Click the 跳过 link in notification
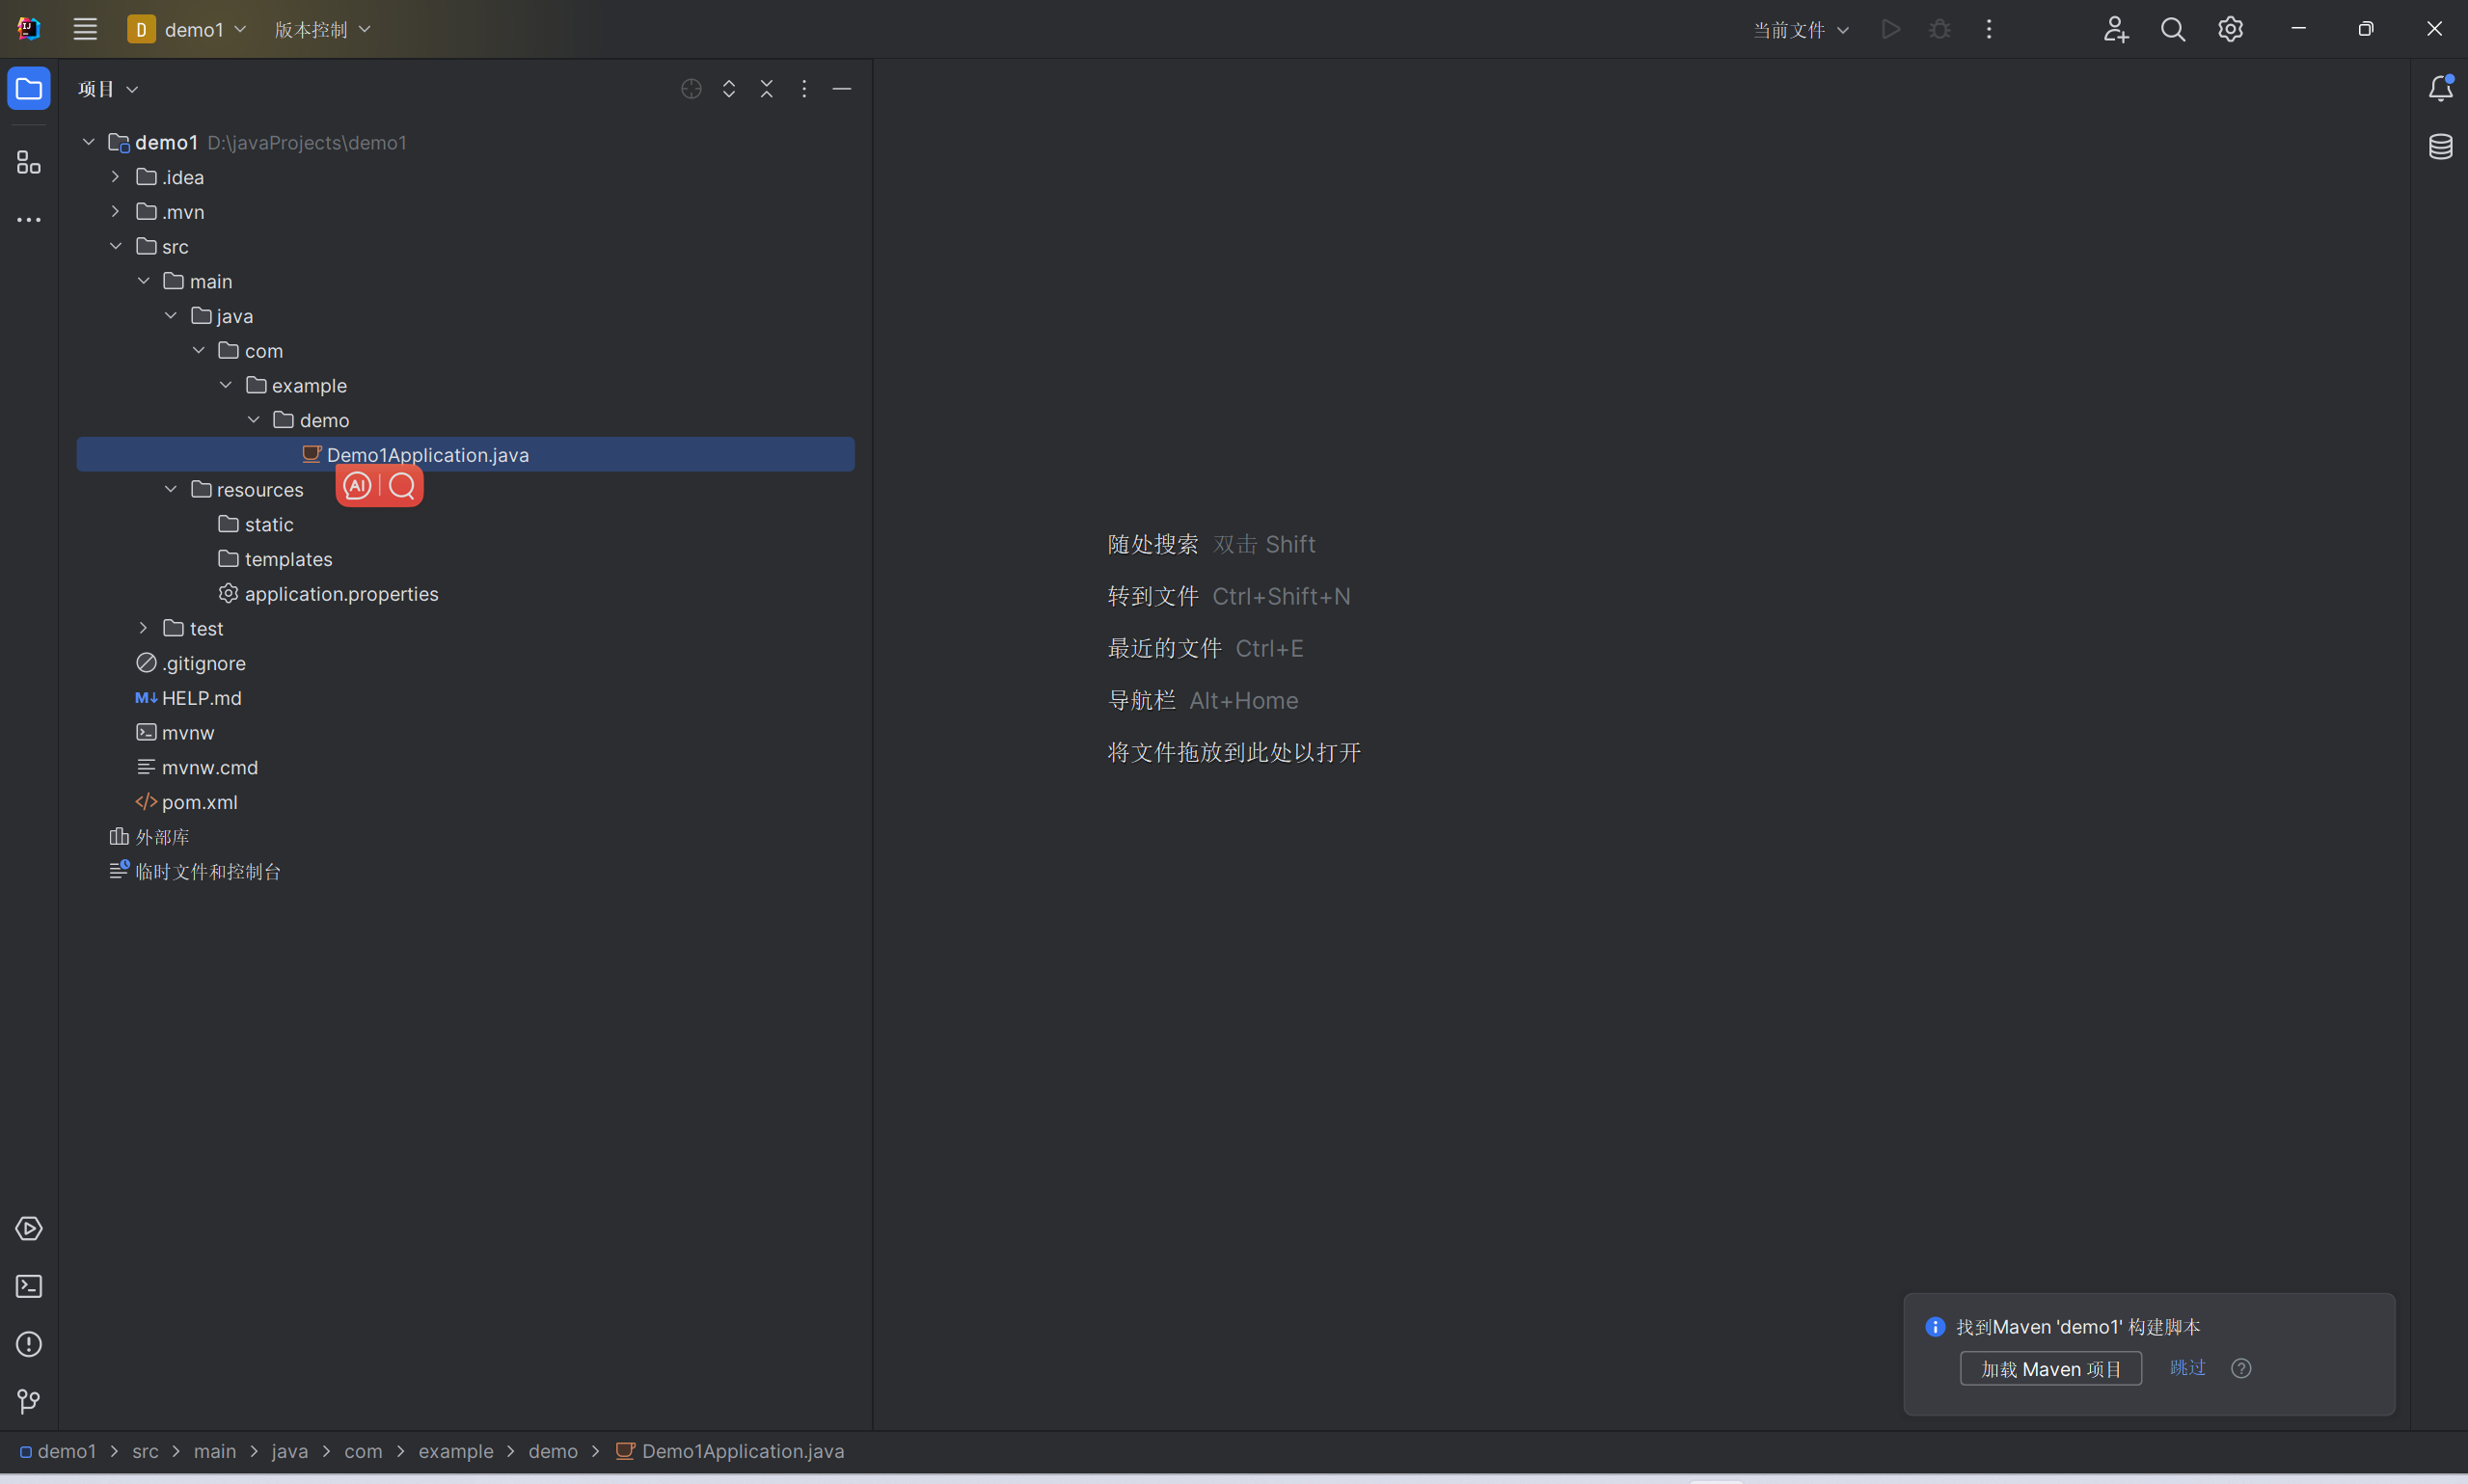The image size is (2468, 1484). 2187,1367
